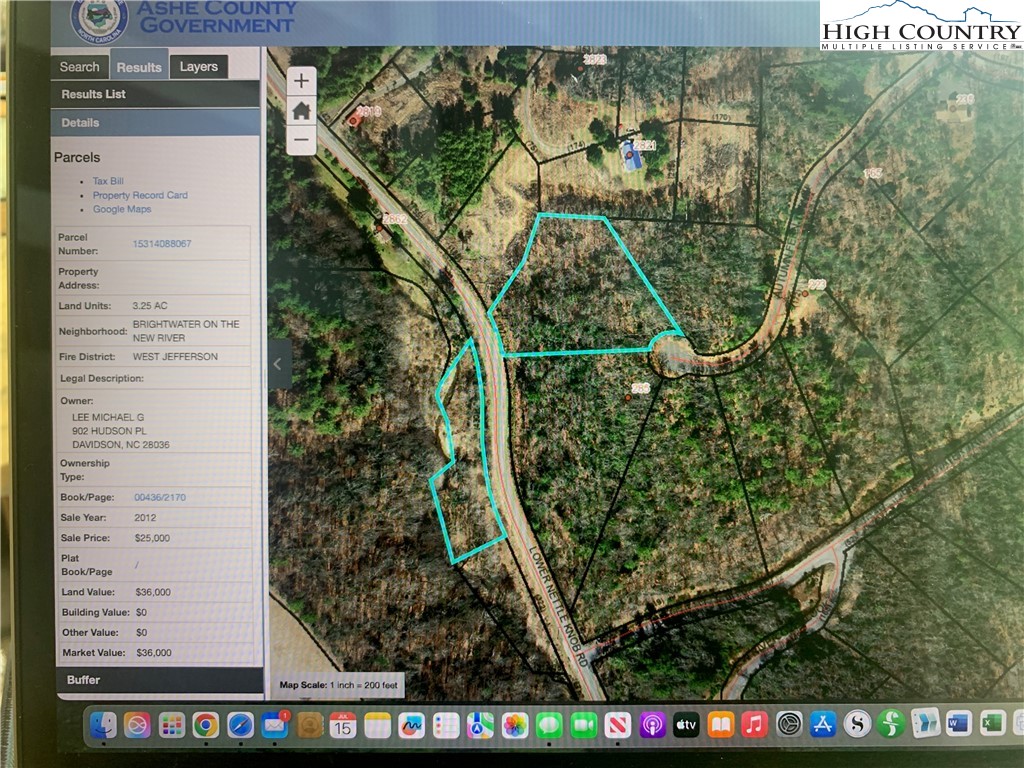Screen dimensions: 1024x768
Task: Click the map zoom in plus button
Action: 301,82
